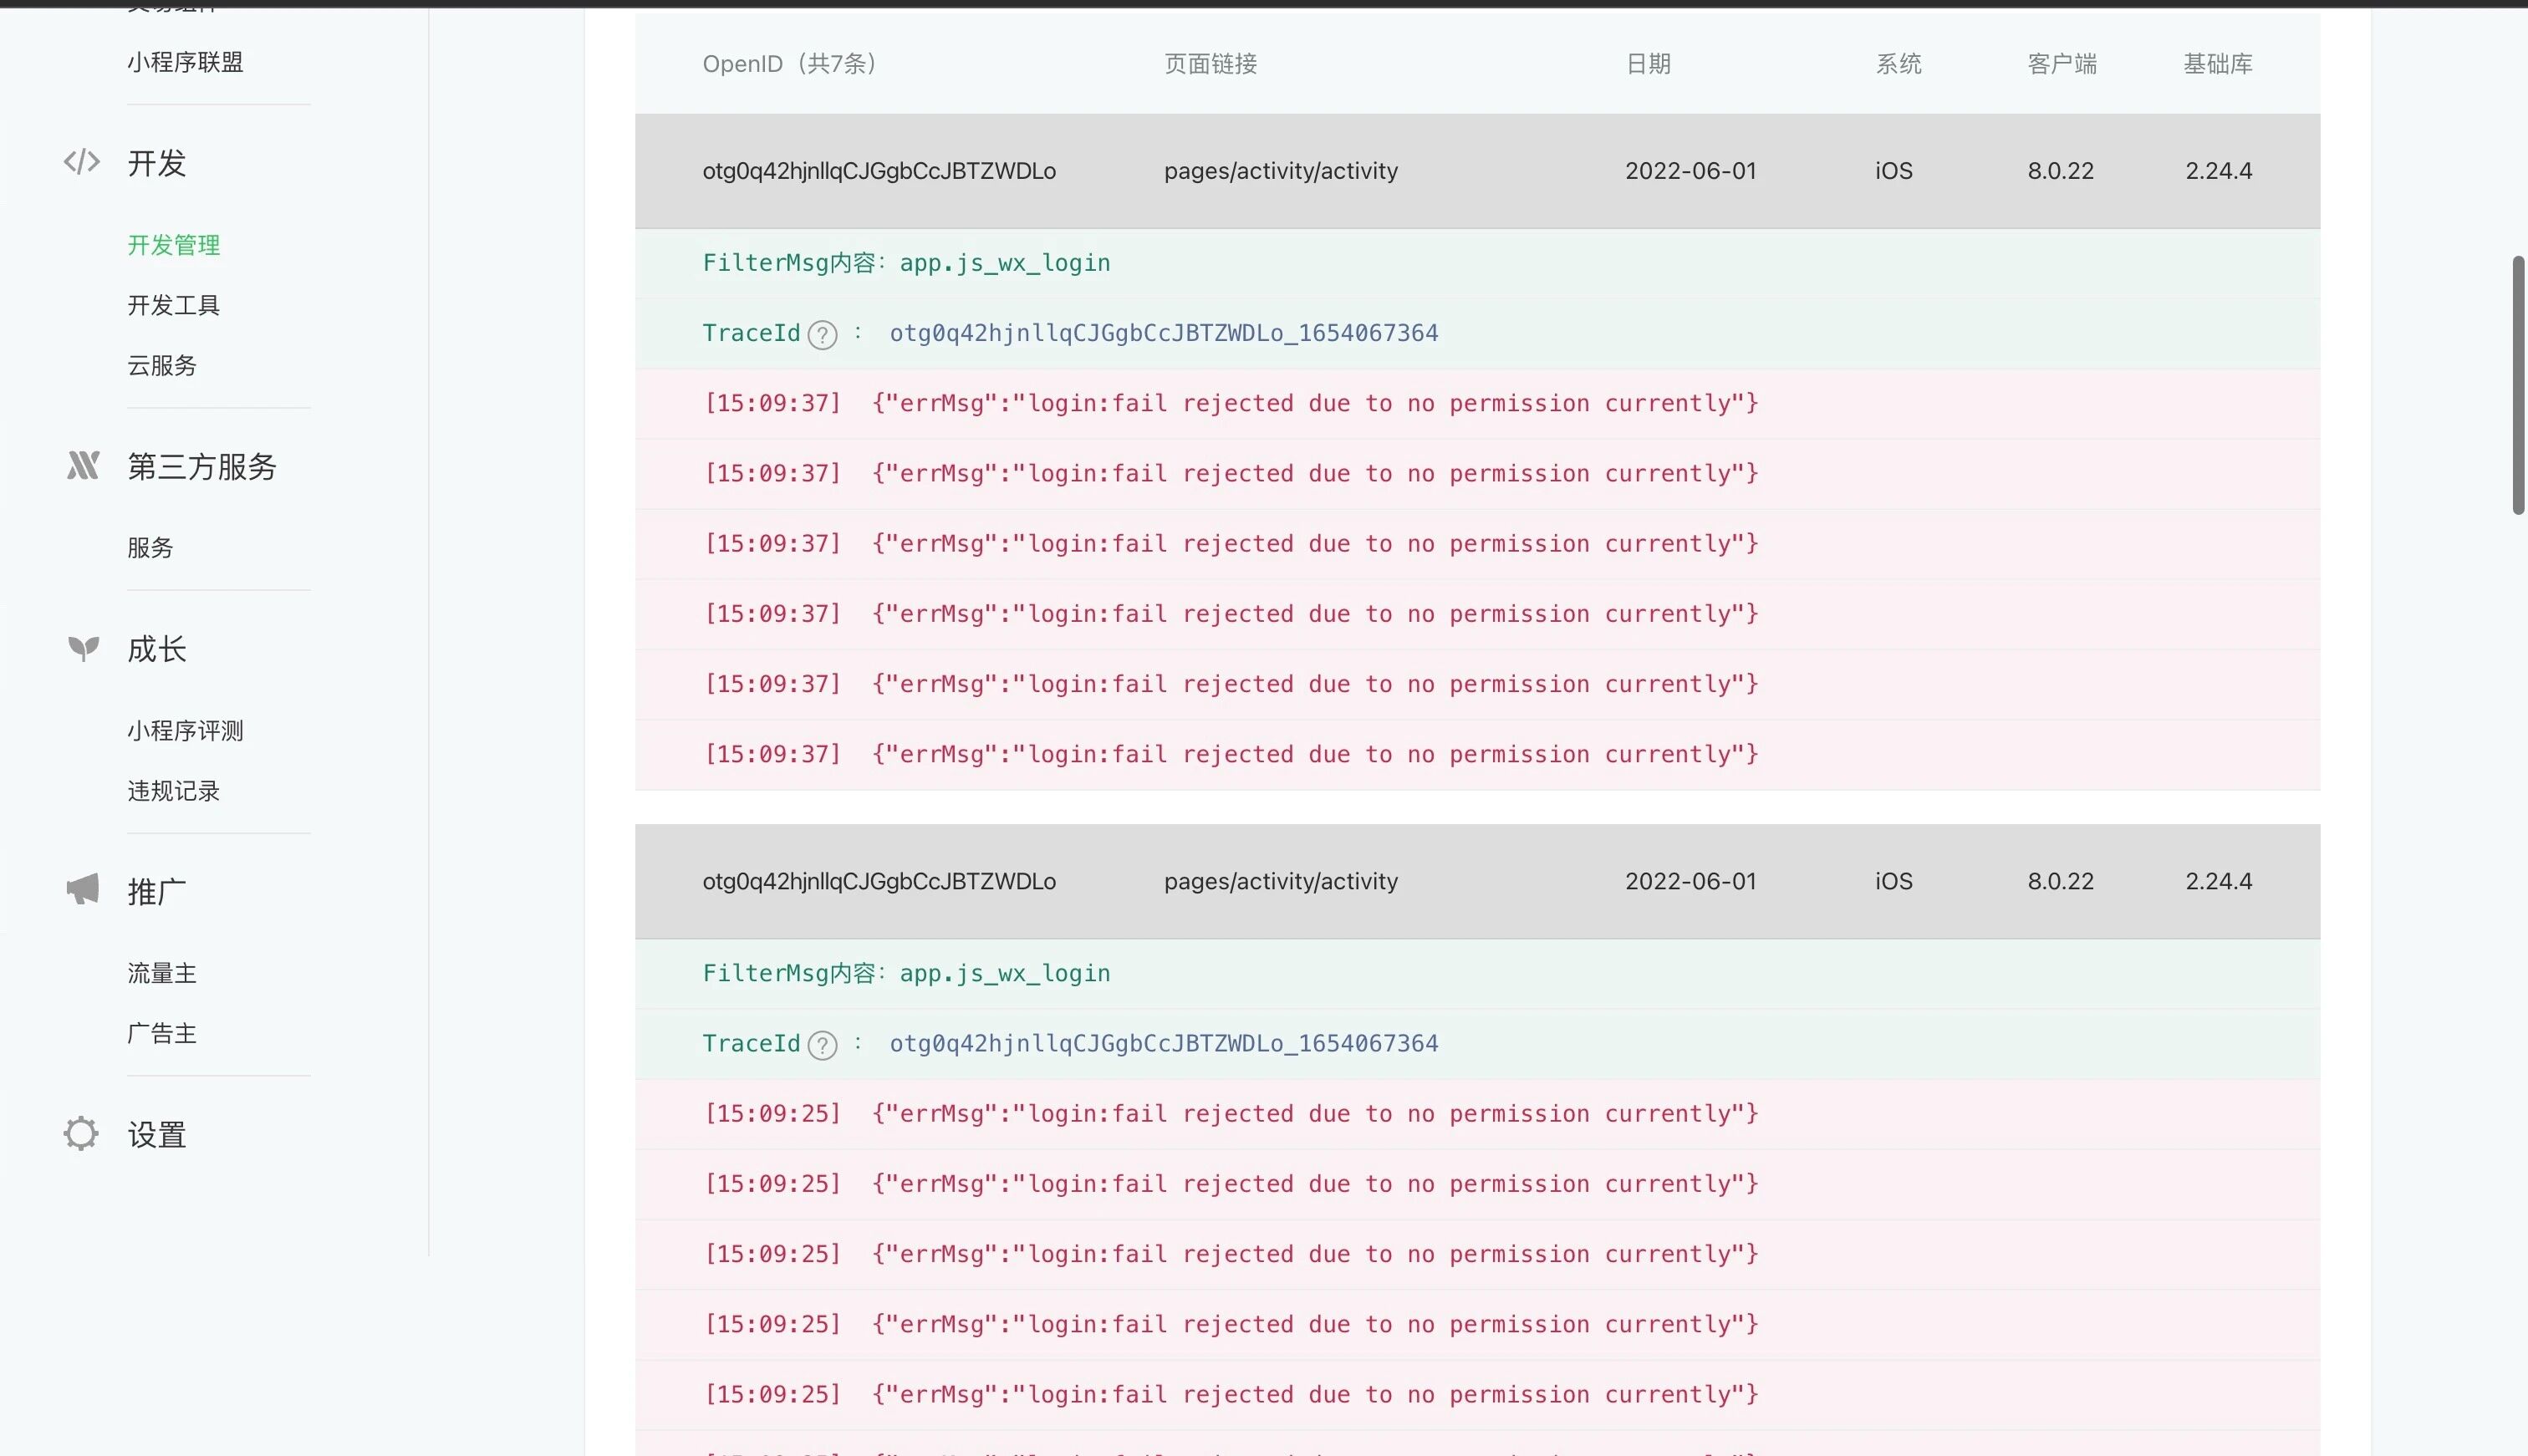
Task: Open 小程序联盟 sidebar link
Action: coord(185,62)
